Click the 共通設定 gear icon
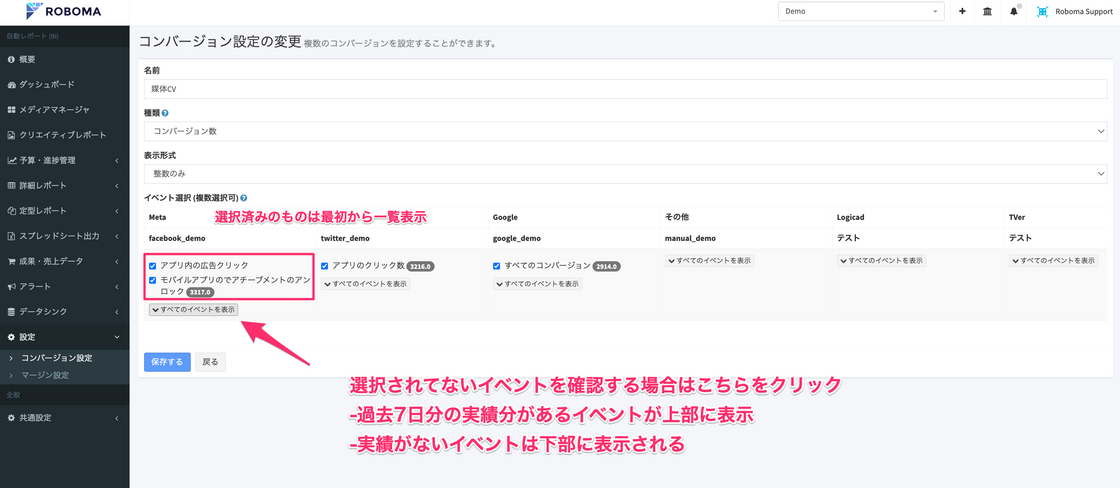Image resolution: width=1120 pixels, height=488 pixels. click(11, 417)
